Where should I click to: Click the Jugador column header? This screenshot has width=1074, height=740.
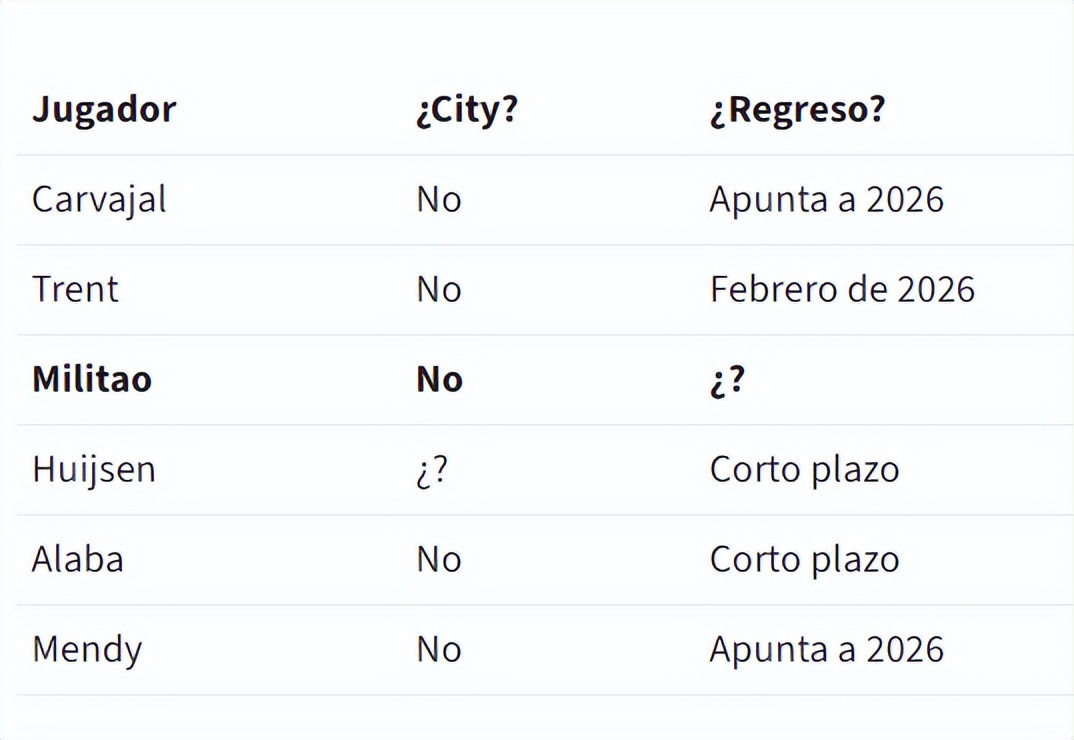[104, 109]
